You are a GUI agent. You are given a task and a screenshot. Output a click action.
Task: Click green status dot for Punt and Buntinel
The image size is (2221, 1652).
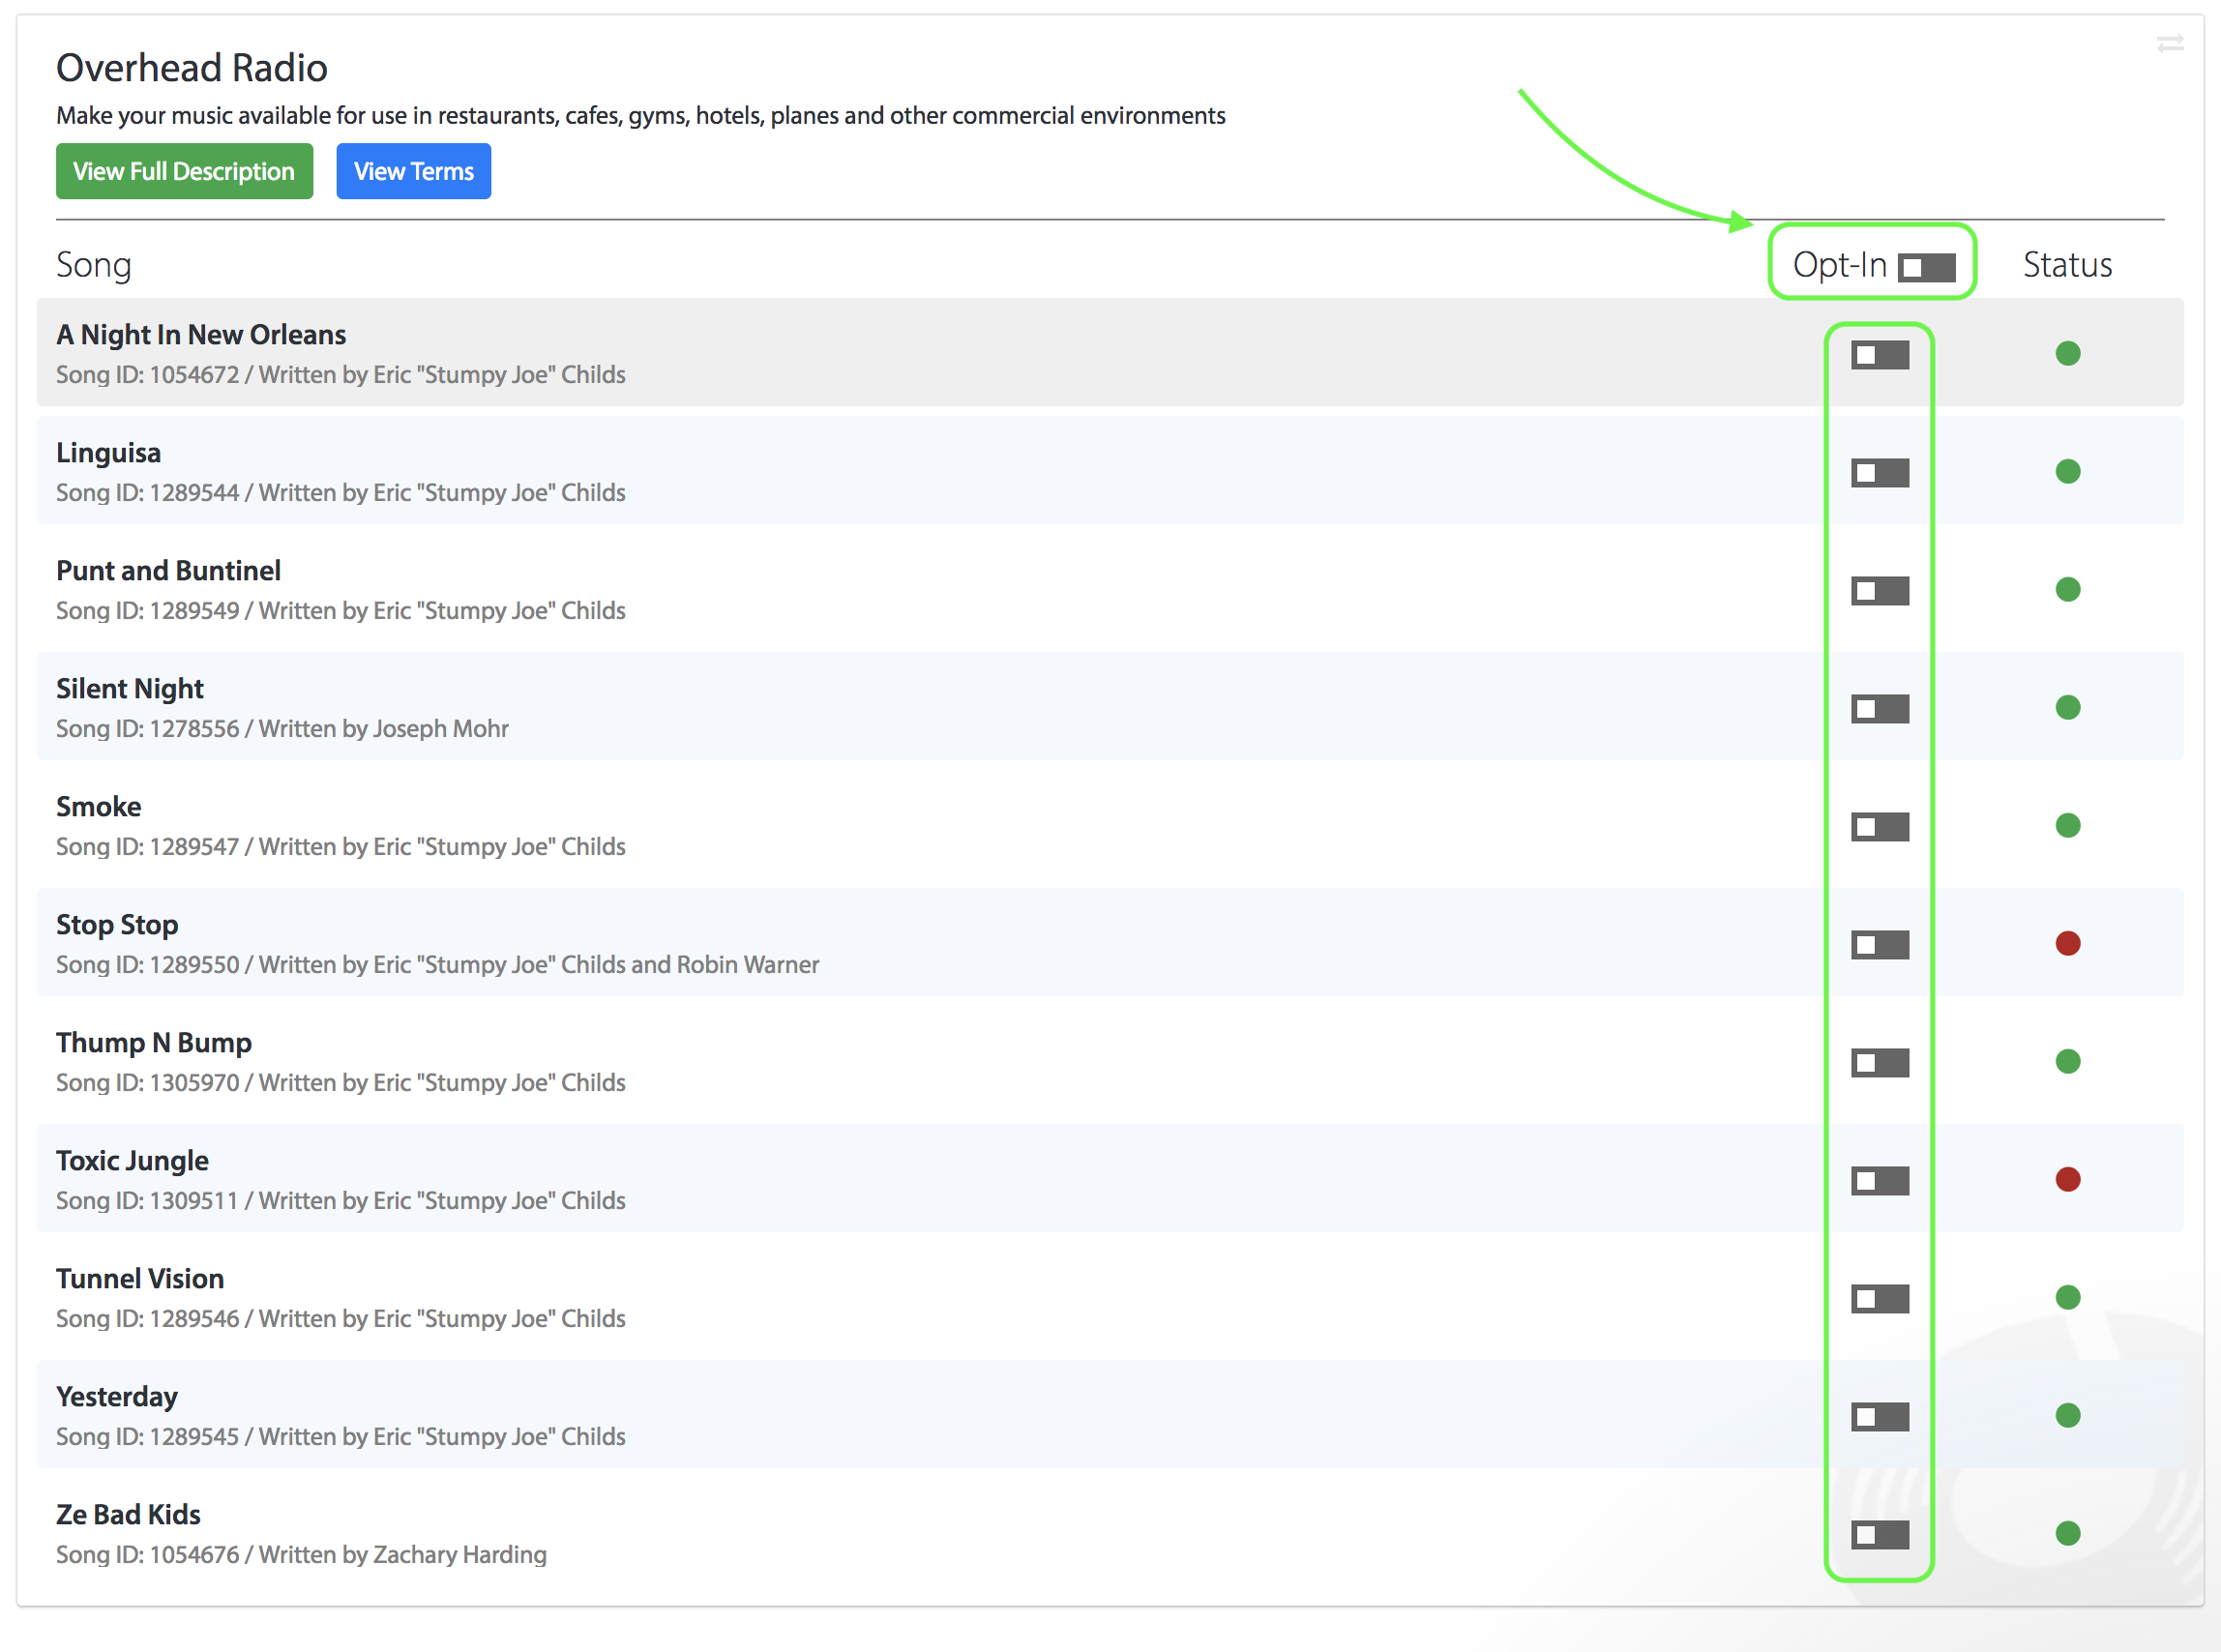2067,589
